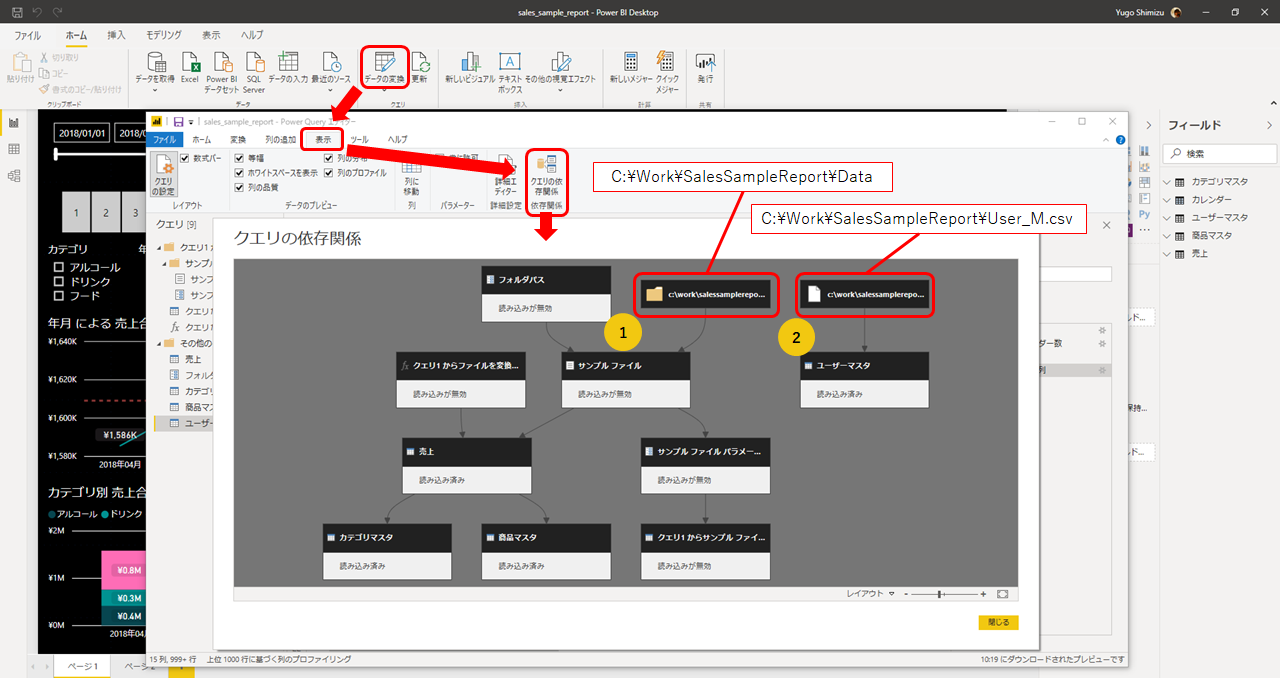Click the データの変換 (Transform Data) icon
Screen dimensions: 1280x678
[x=384, y=62]
